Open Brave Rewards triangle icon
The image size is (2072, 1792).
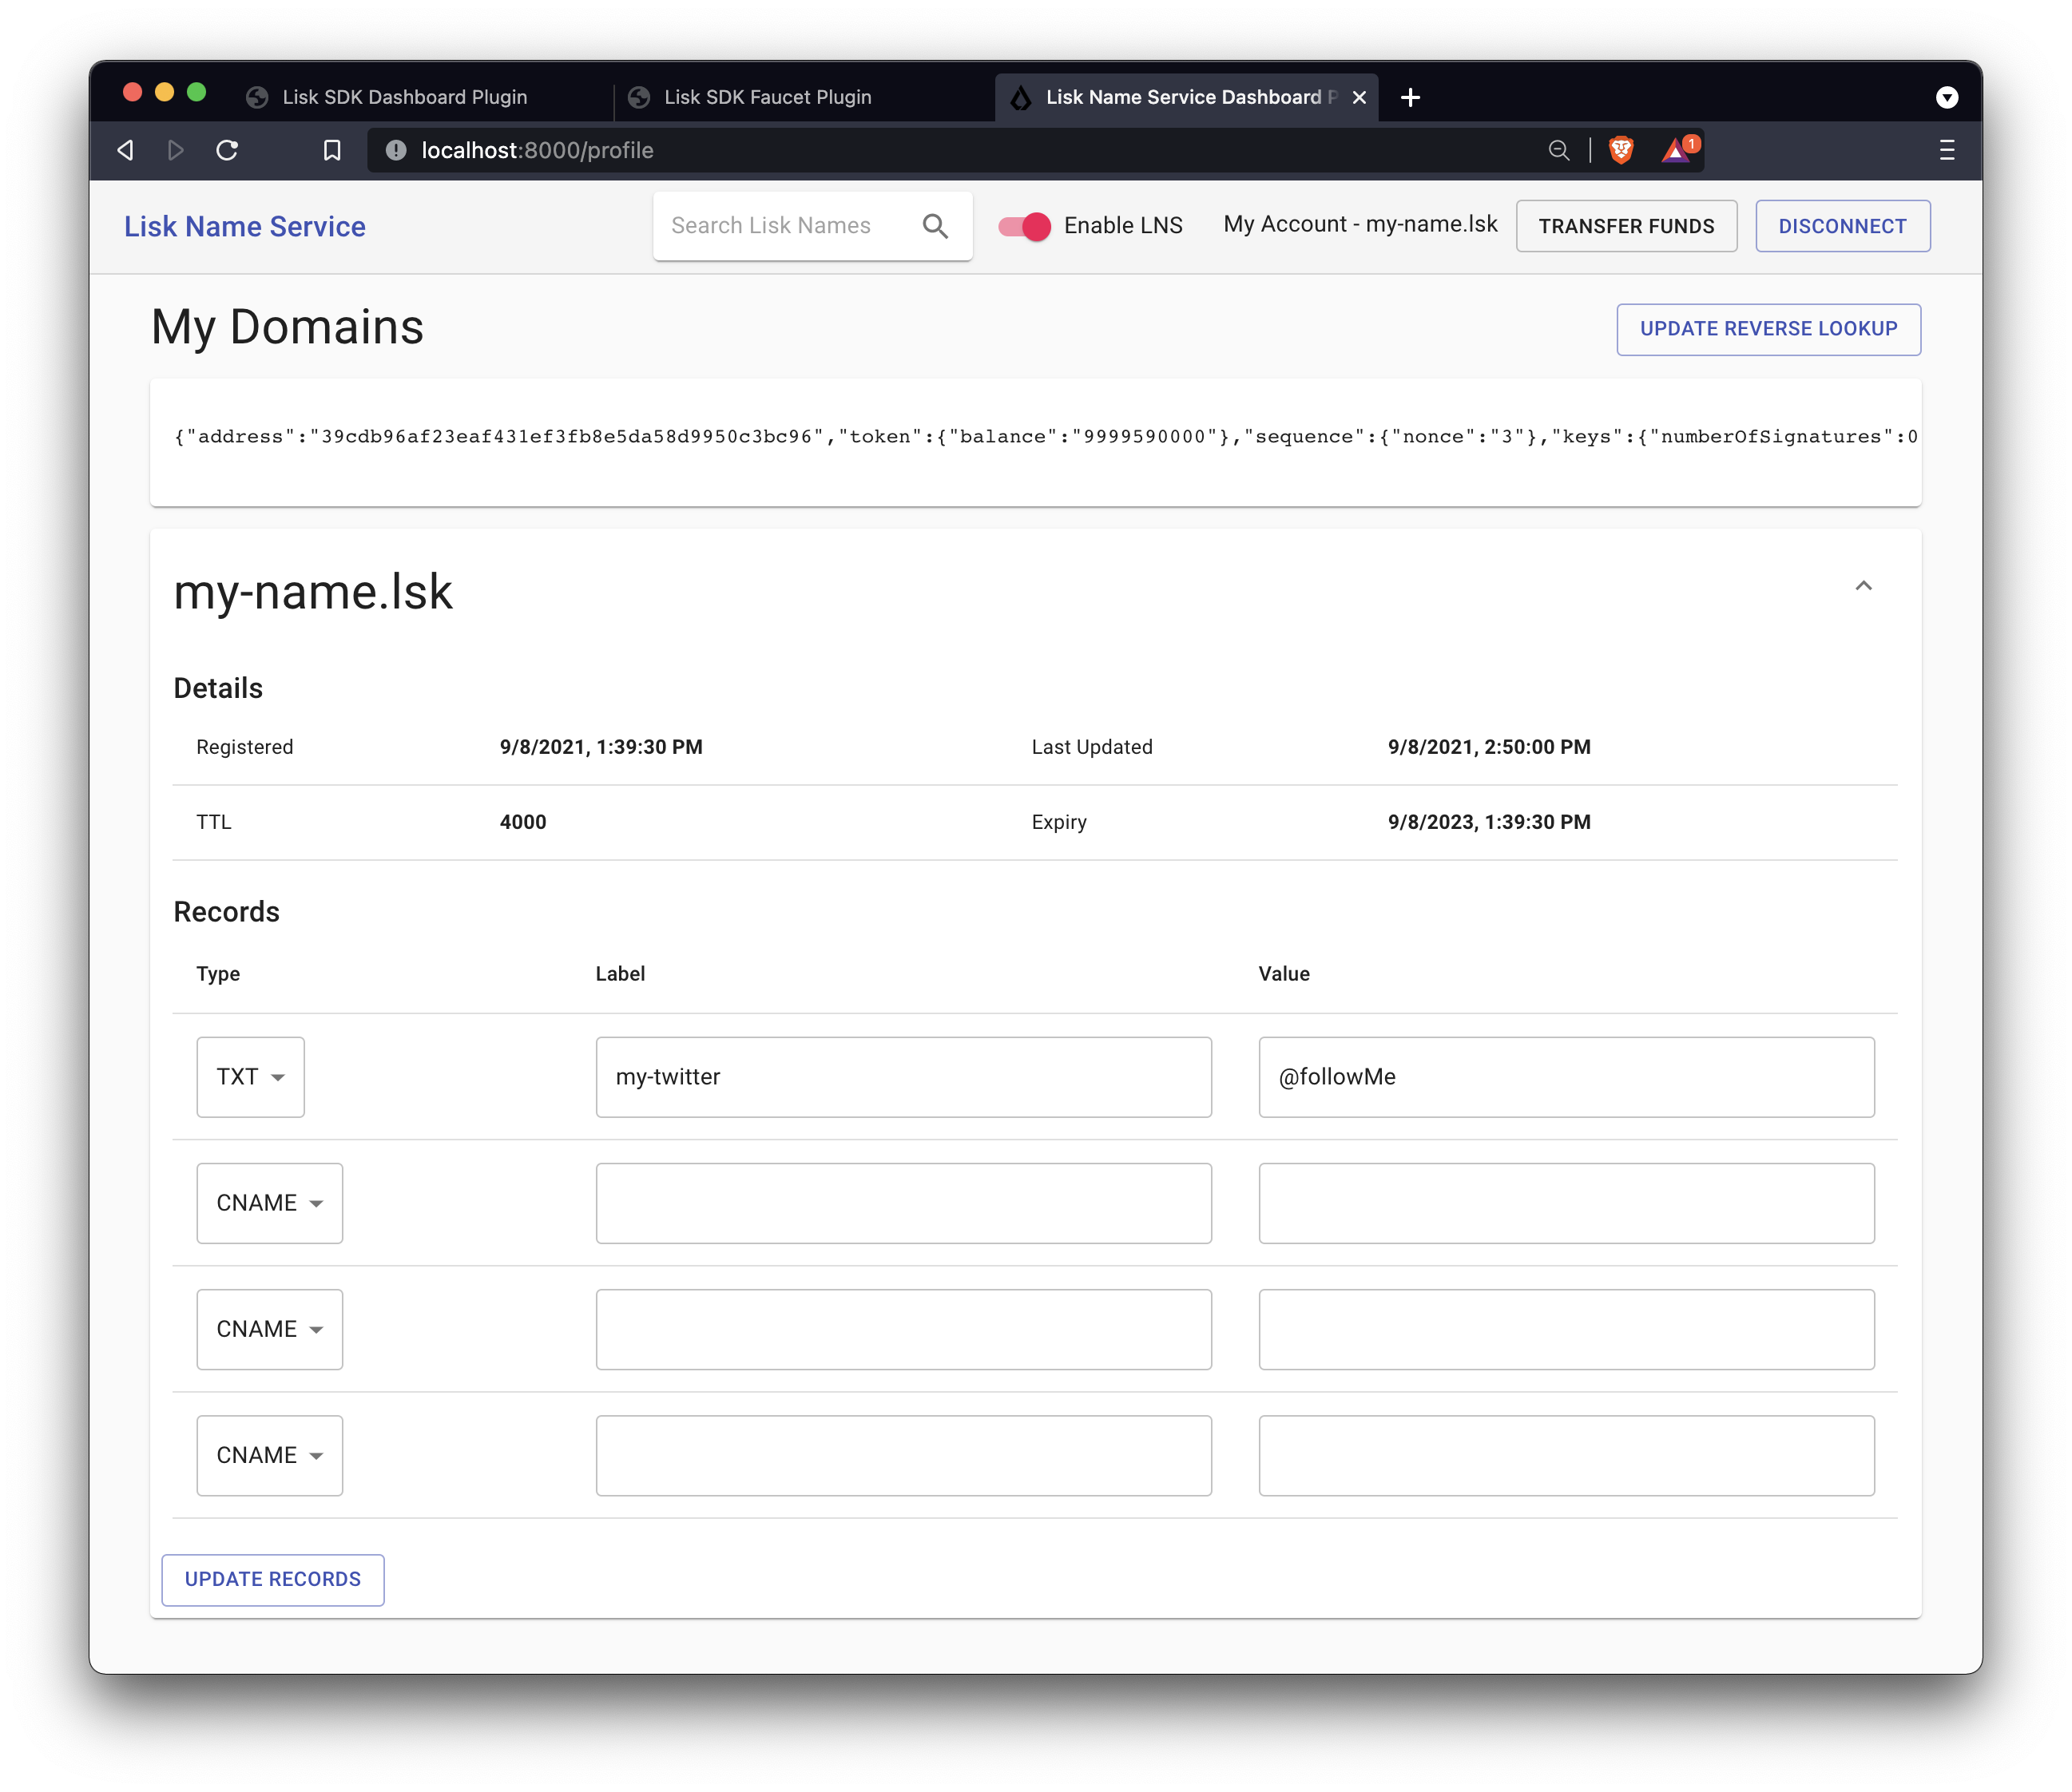(1679, 150)
